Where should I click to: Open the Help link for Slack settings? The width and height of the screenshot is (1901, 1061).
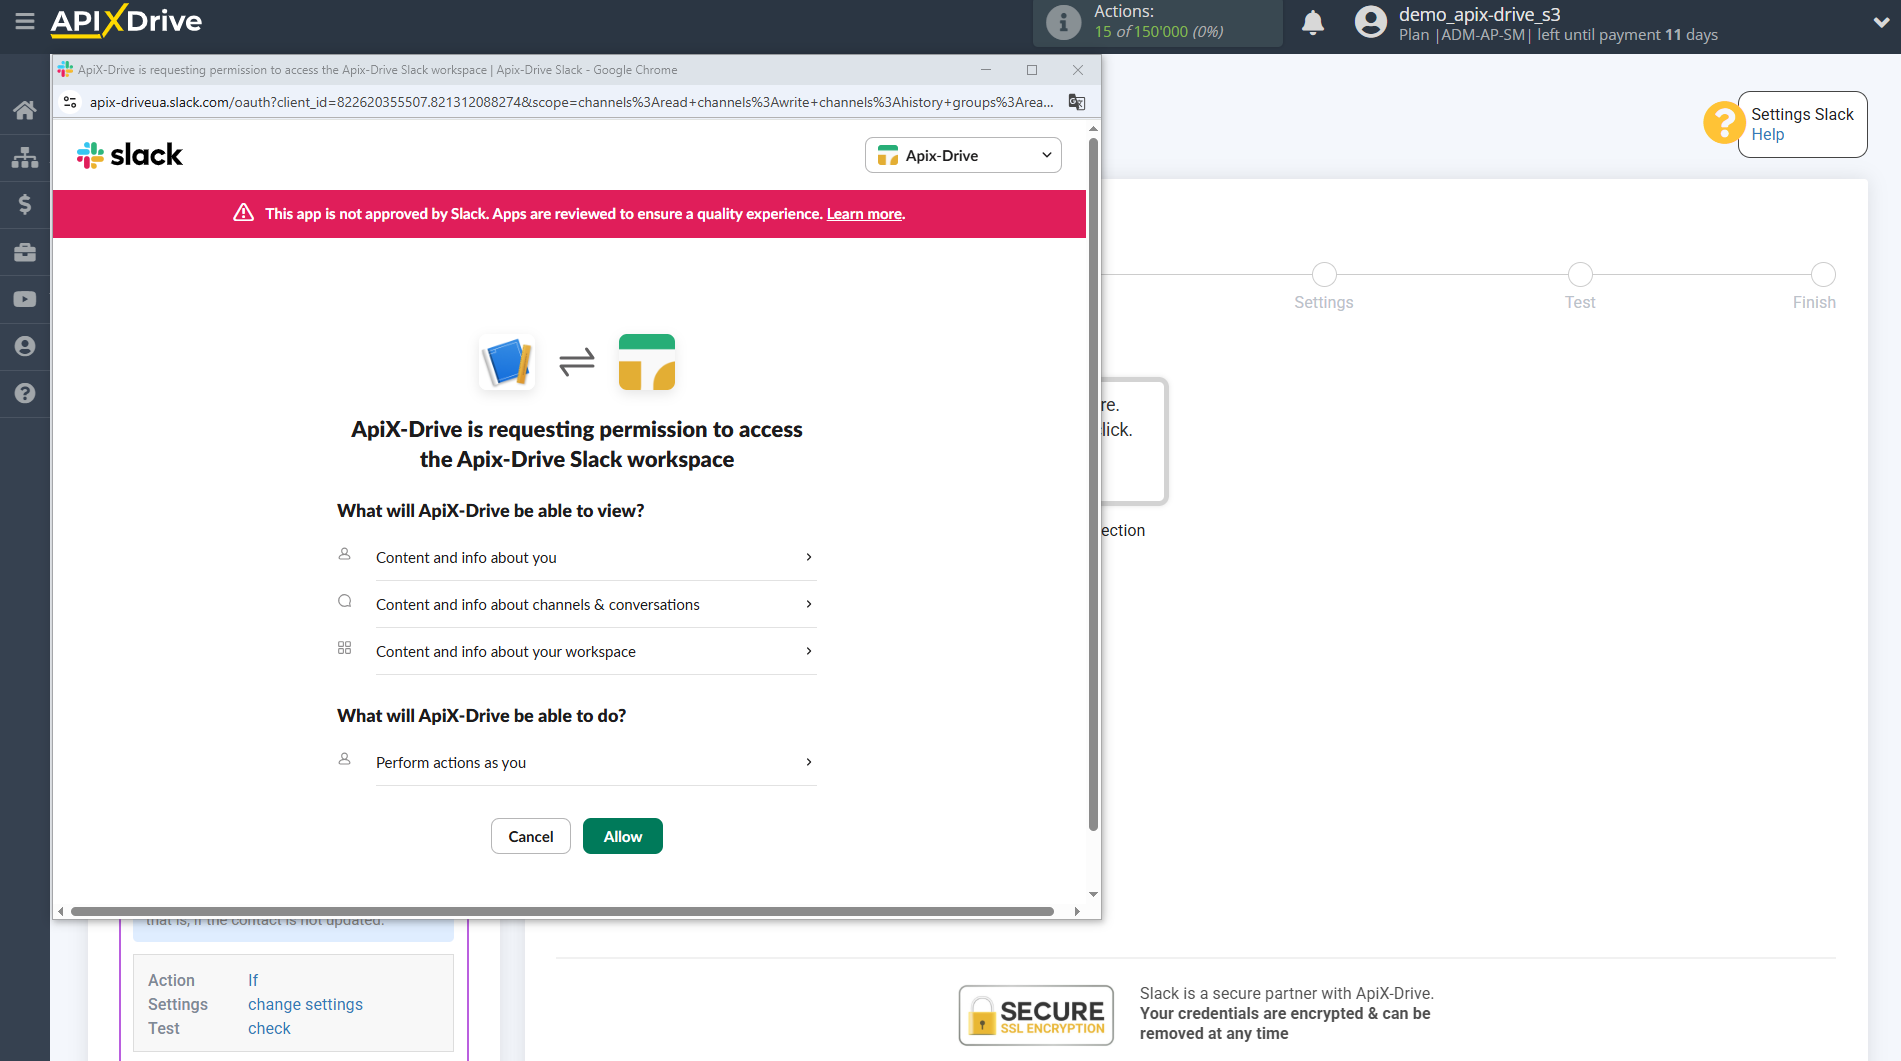(x=1767, y=134)
